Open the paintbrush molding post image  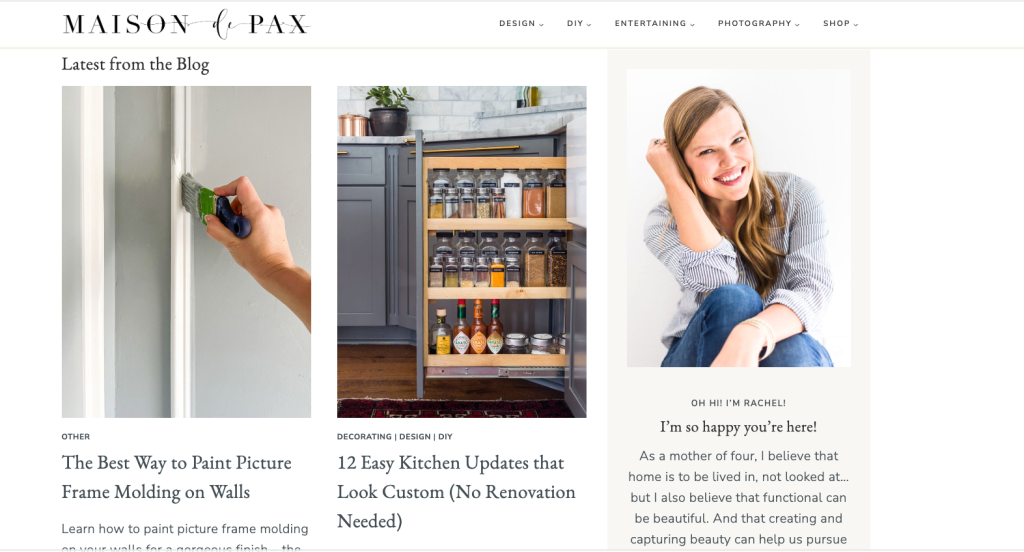186,252
